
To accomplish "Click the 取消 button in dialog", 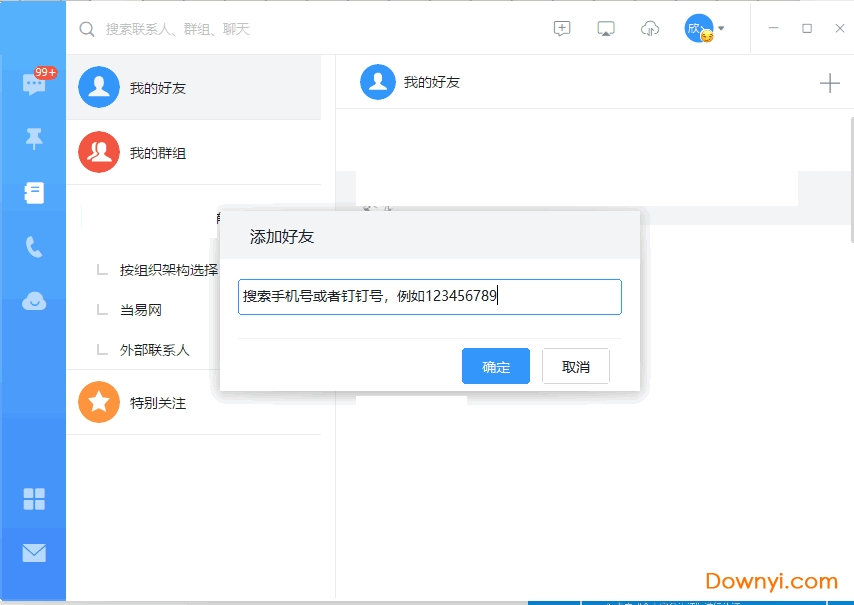I will point(576,367).
